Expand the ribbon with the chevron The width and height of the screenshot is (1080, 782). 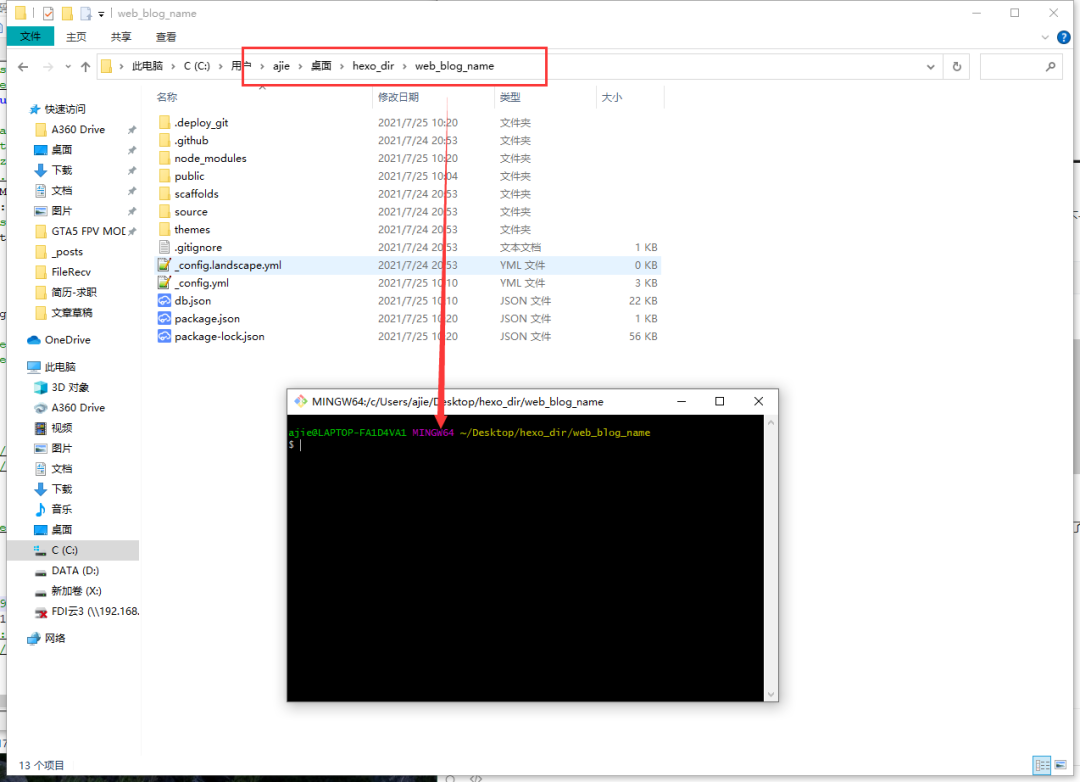[1045, 37]
